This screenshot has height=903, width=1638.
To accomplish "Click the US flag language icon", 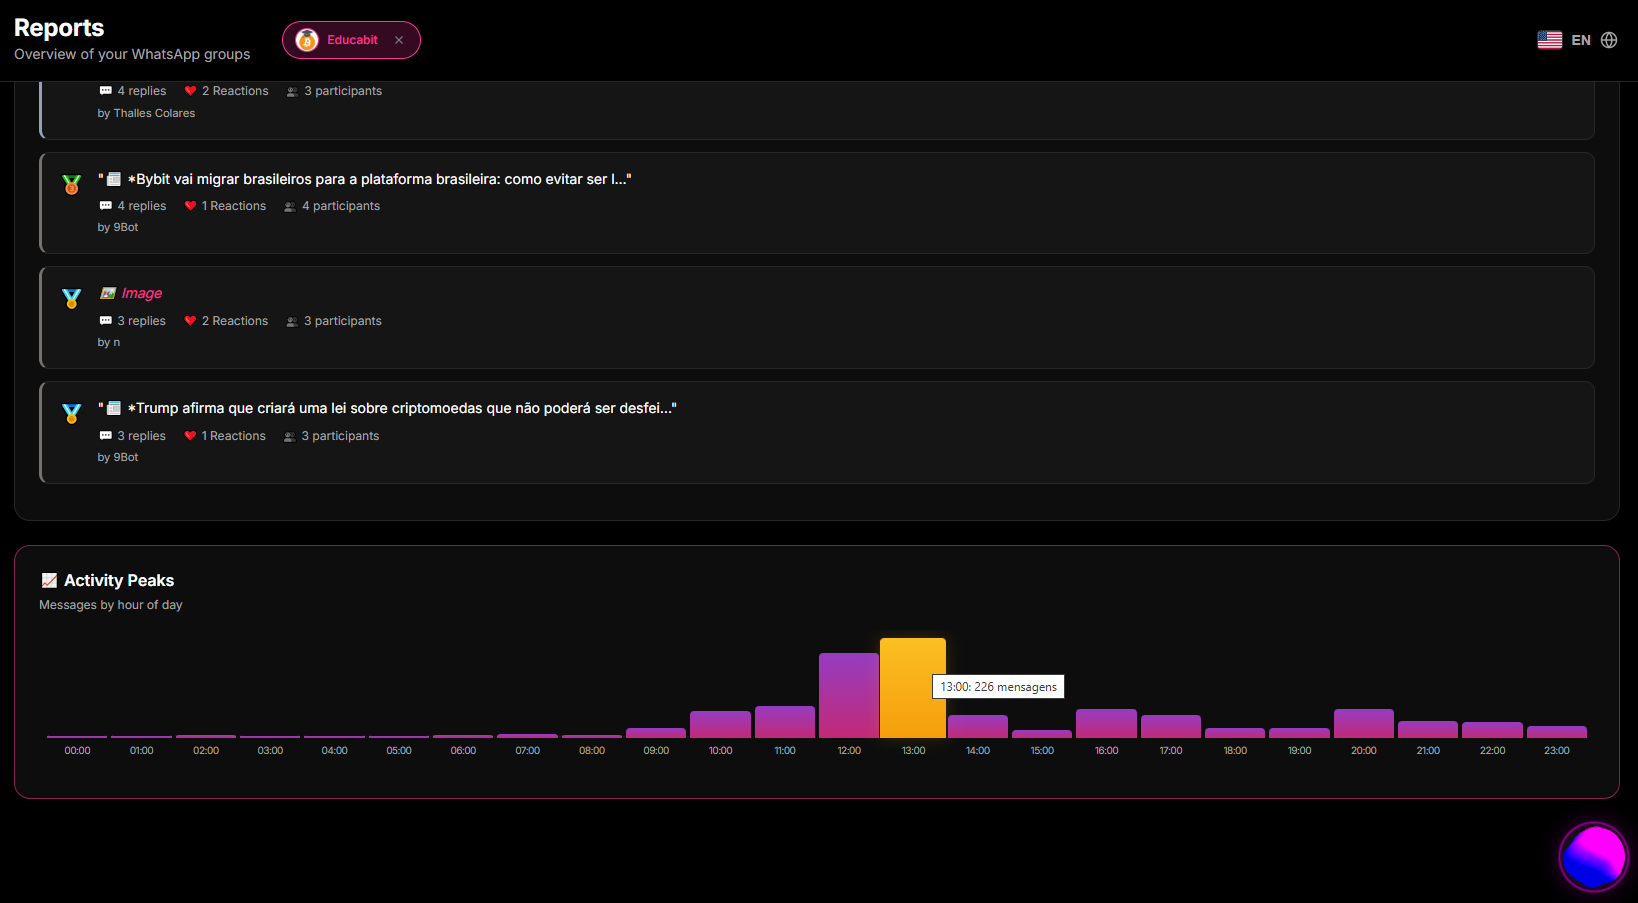I will pos(1550,40).
